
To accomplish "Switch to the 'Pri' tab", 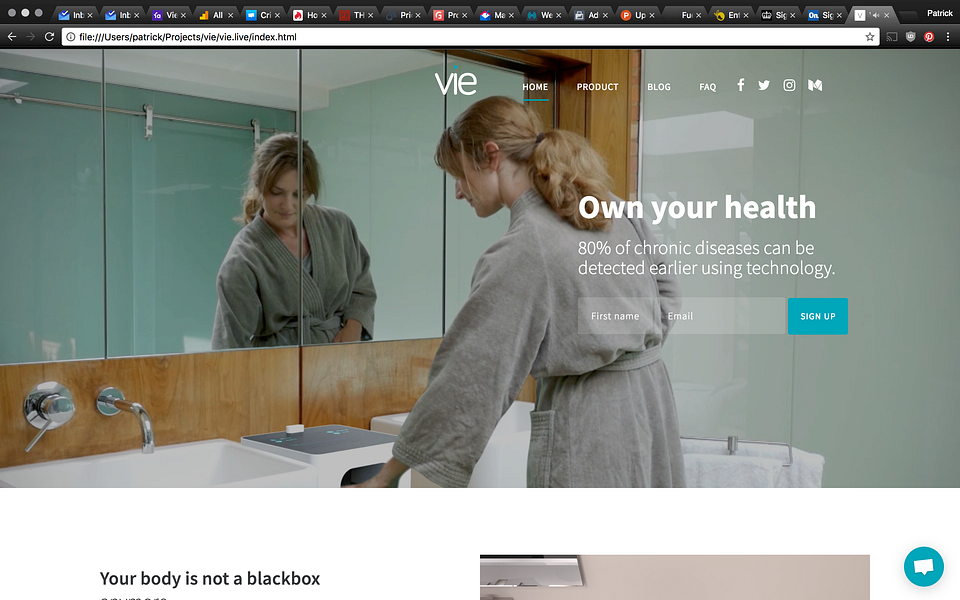I will 400,15.
